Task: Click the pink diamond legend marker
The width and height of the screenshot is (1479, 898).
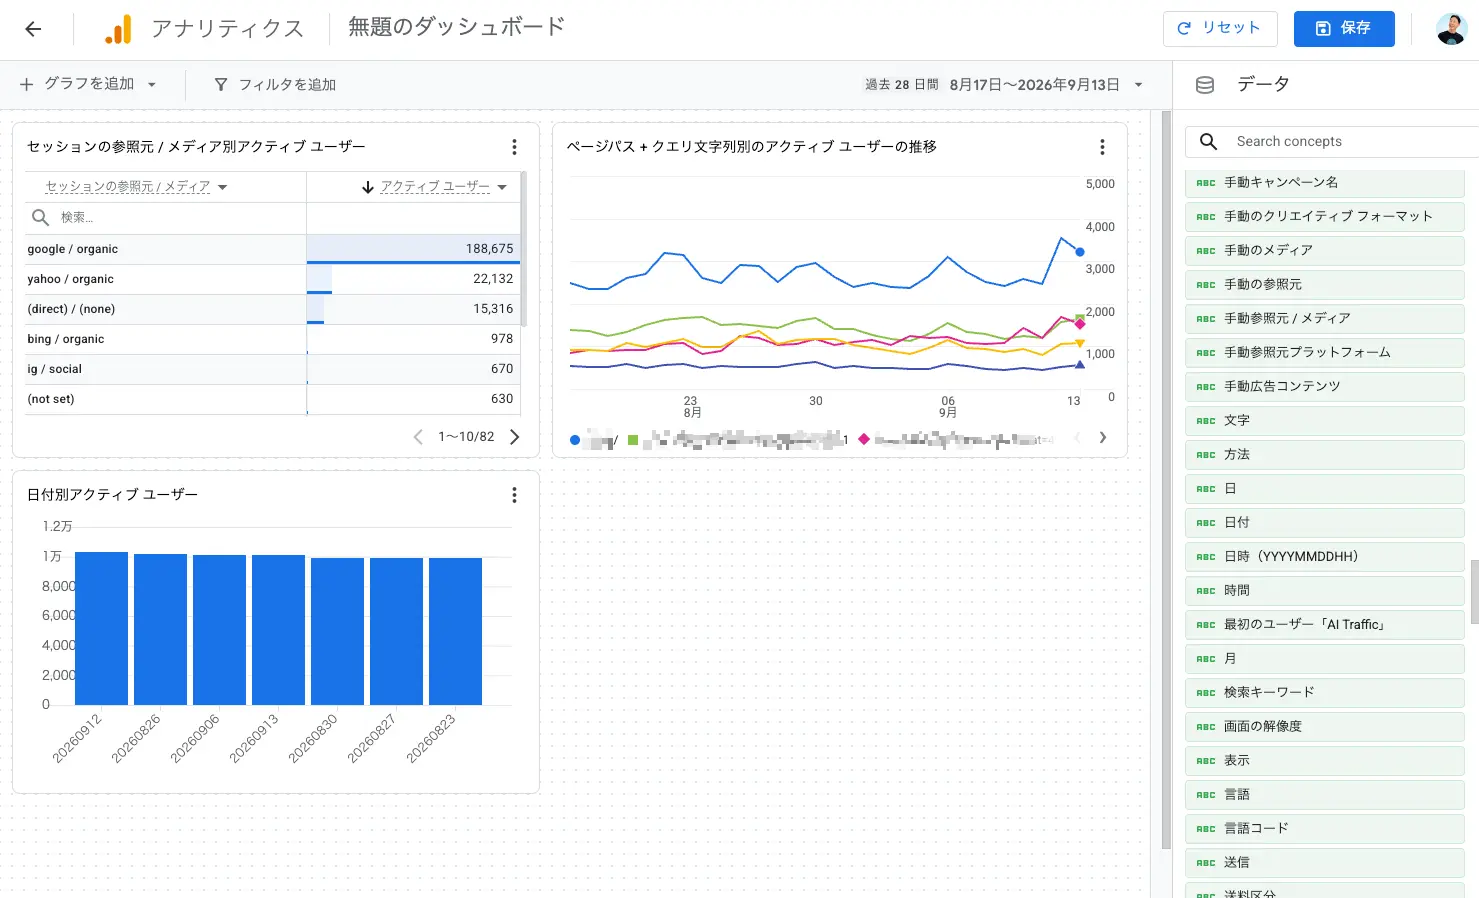Action: 864,439
